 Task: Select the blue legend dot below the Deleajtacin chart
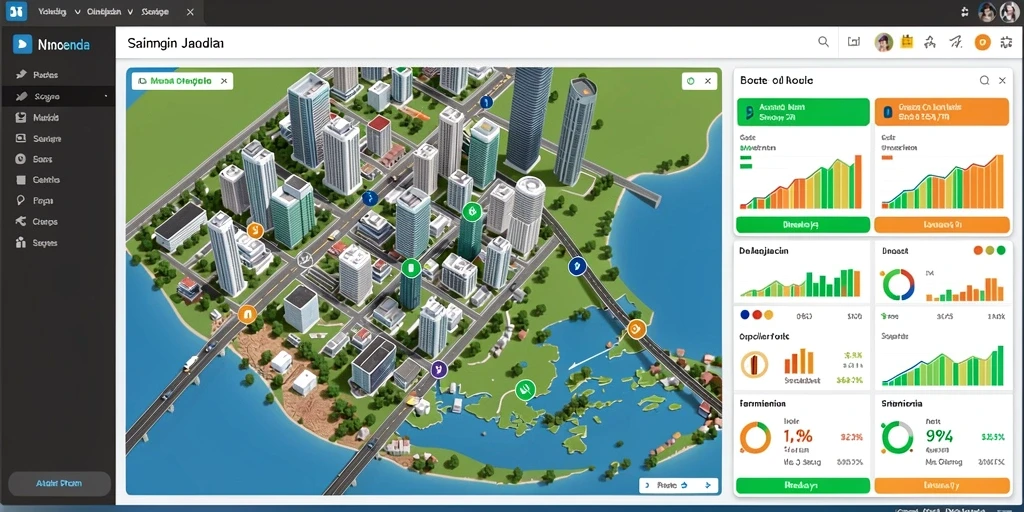[x=745, y=315]
